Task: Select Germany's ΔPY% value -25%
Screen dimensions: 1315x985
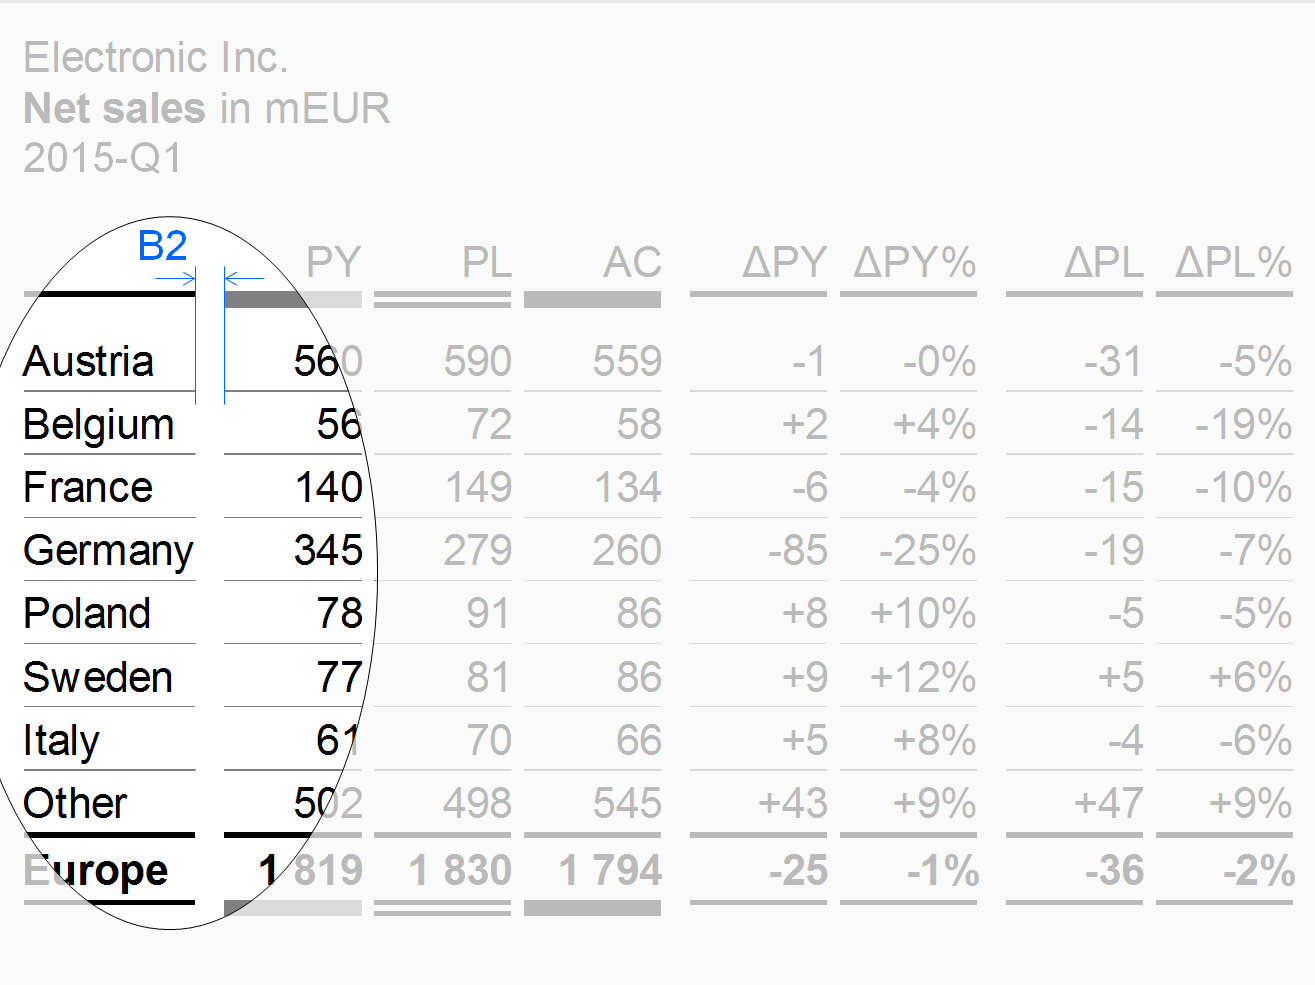Action: click(927, 550)
